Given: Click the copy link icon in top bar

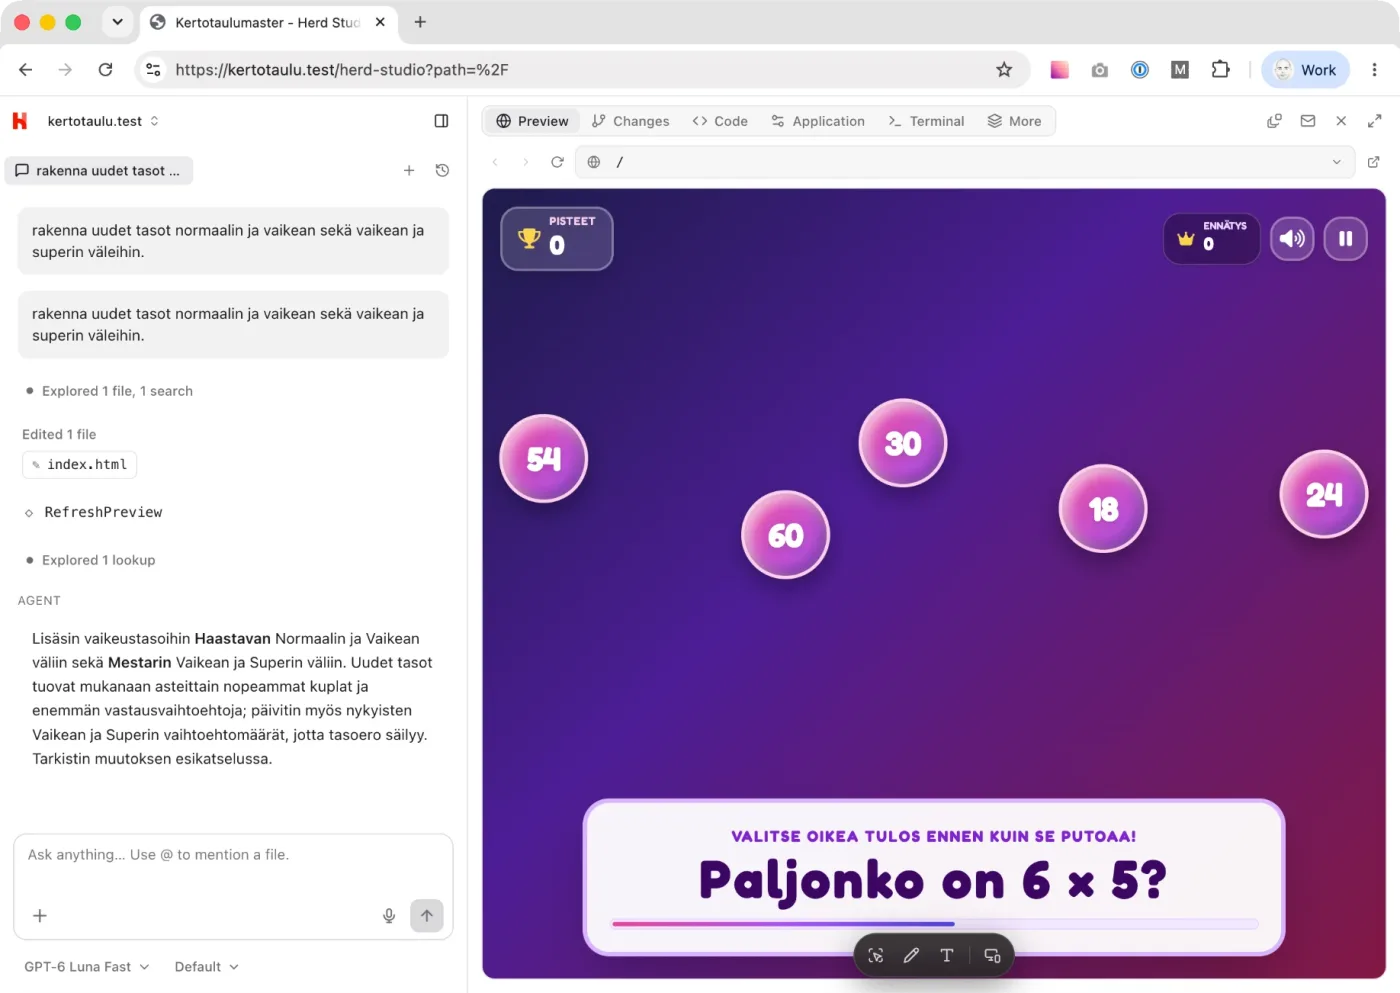Looking at the screenshot, I should tap(1274, 121).
